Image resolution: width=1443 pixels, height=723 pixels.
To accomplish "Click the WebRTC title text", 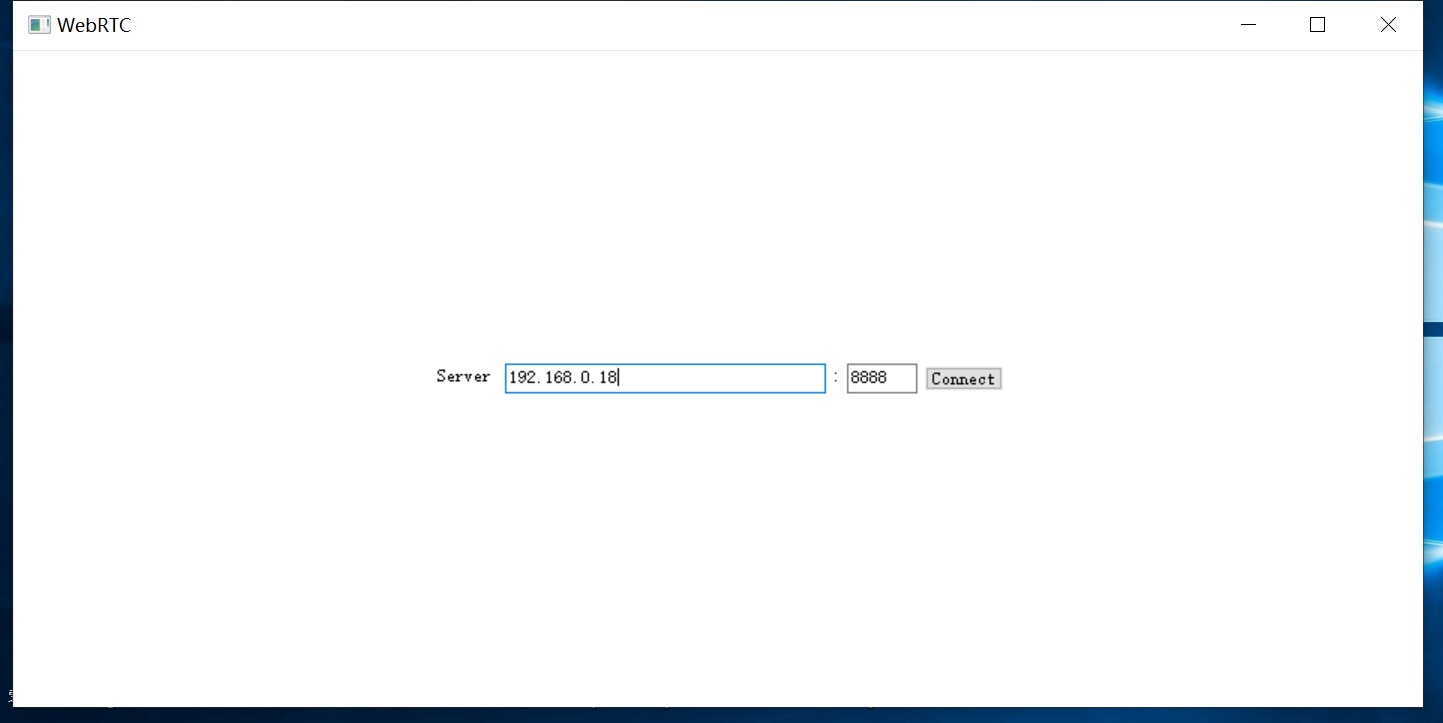I will pyautogui.click(x=95, y=24).
